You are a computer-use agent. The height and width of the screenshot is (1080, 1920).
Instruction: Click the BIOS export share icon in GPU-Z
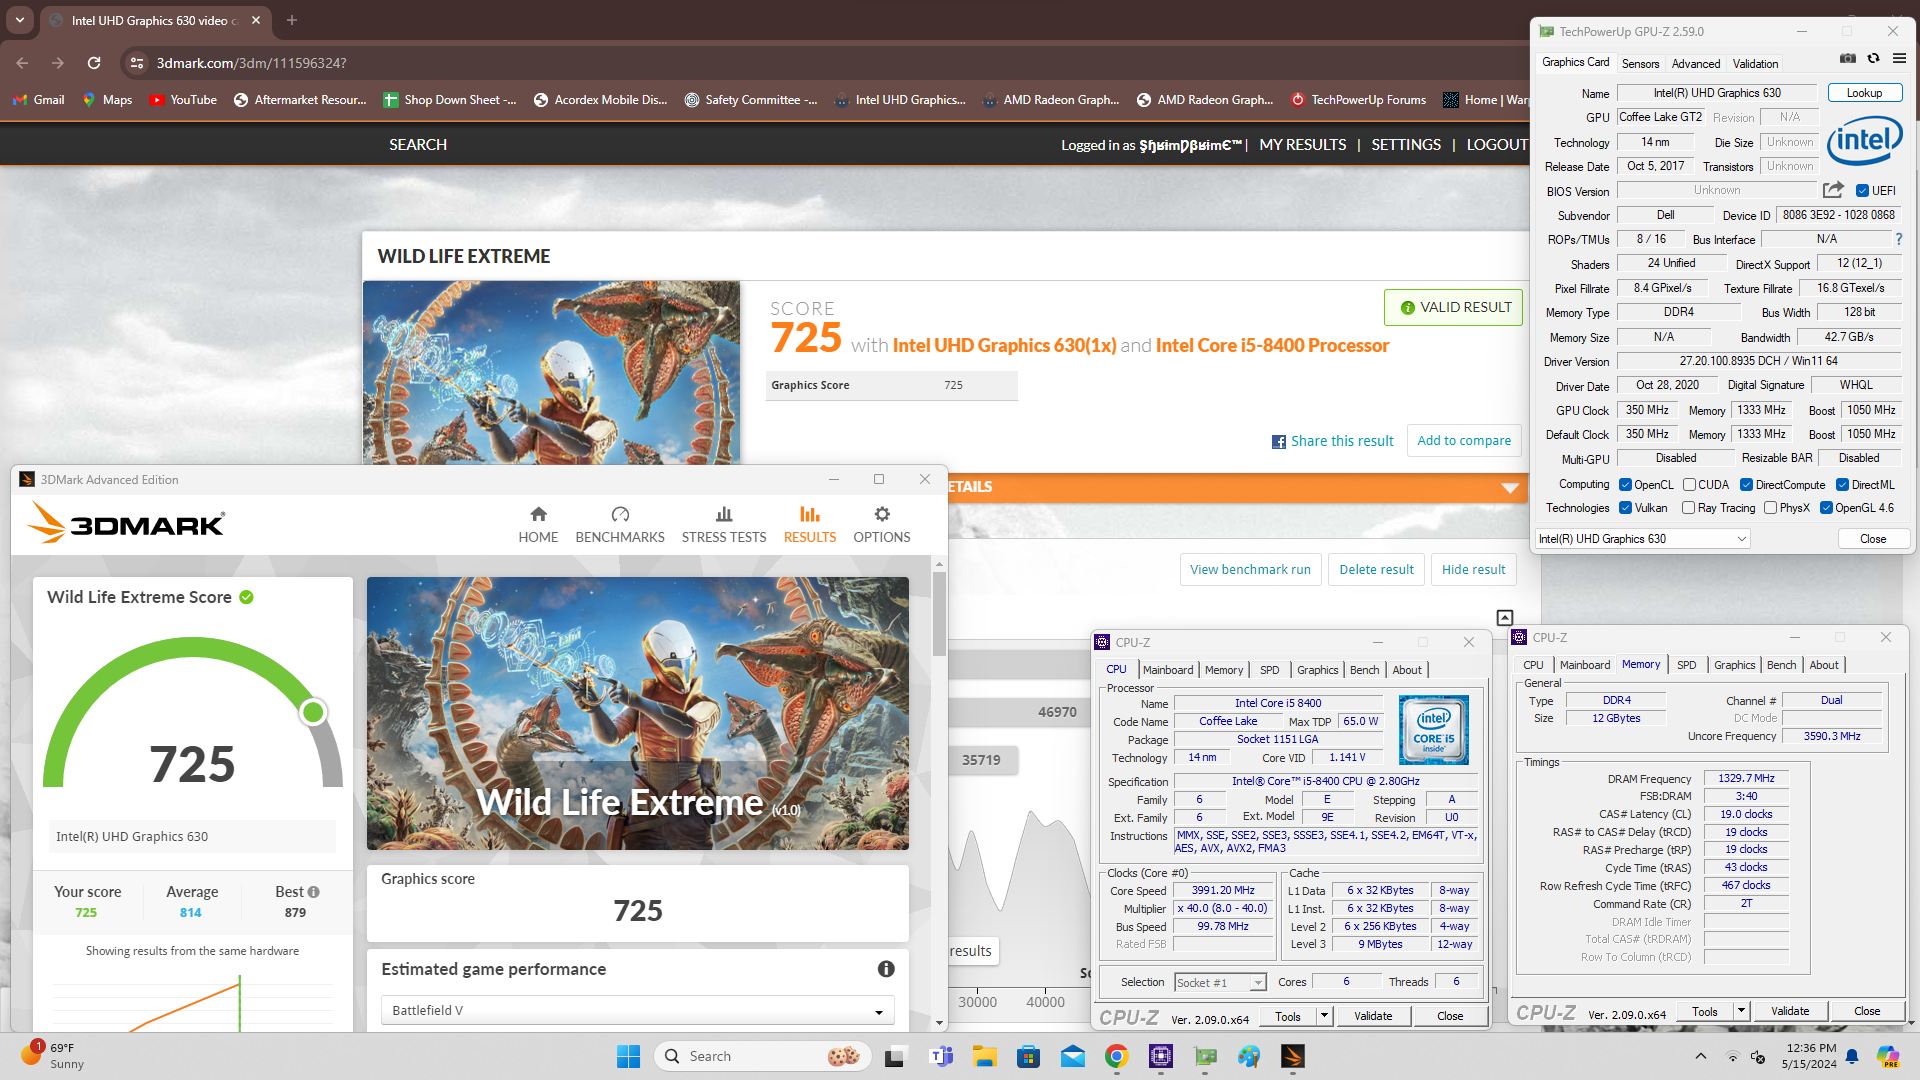tap(1833, 190)
